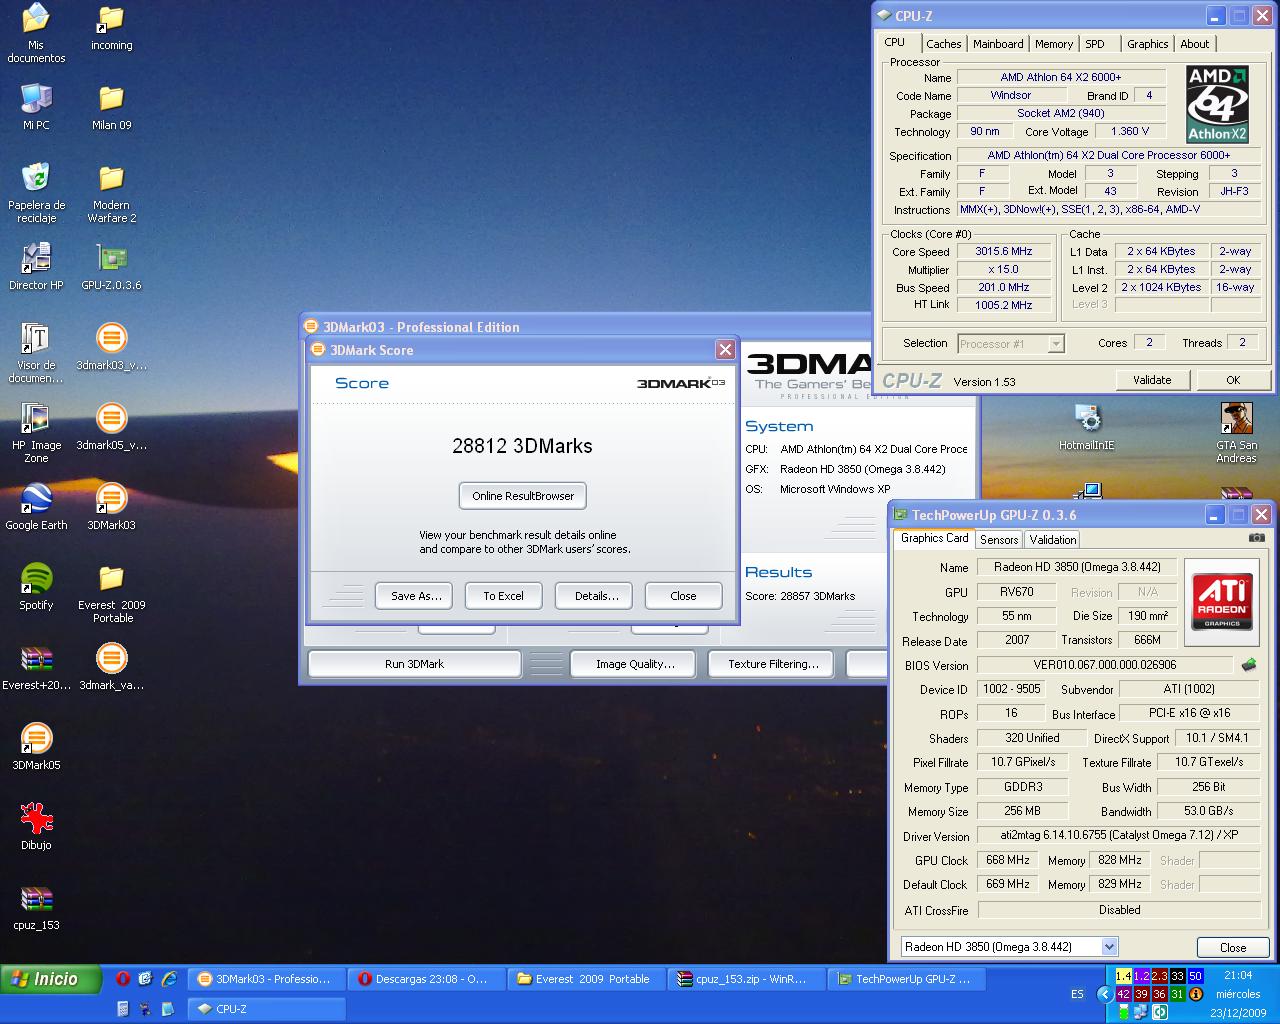
Task: Select the GPU-Z Driver Version field
Action: pyautogui.click(x=1119, y=835)
